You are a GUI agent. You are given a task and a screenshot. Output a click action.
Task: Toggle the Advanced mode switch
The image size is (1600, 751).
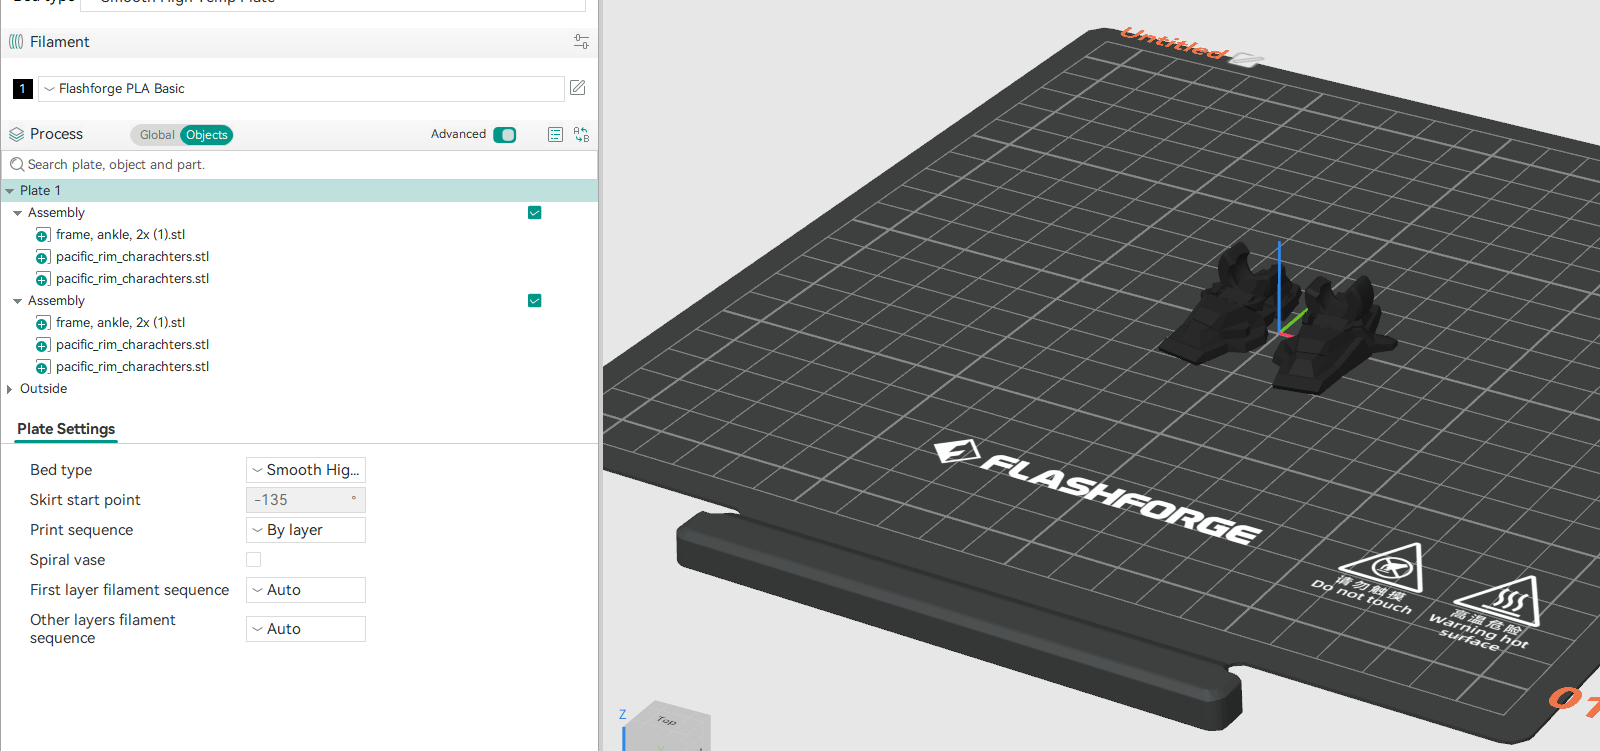(505, 135)
